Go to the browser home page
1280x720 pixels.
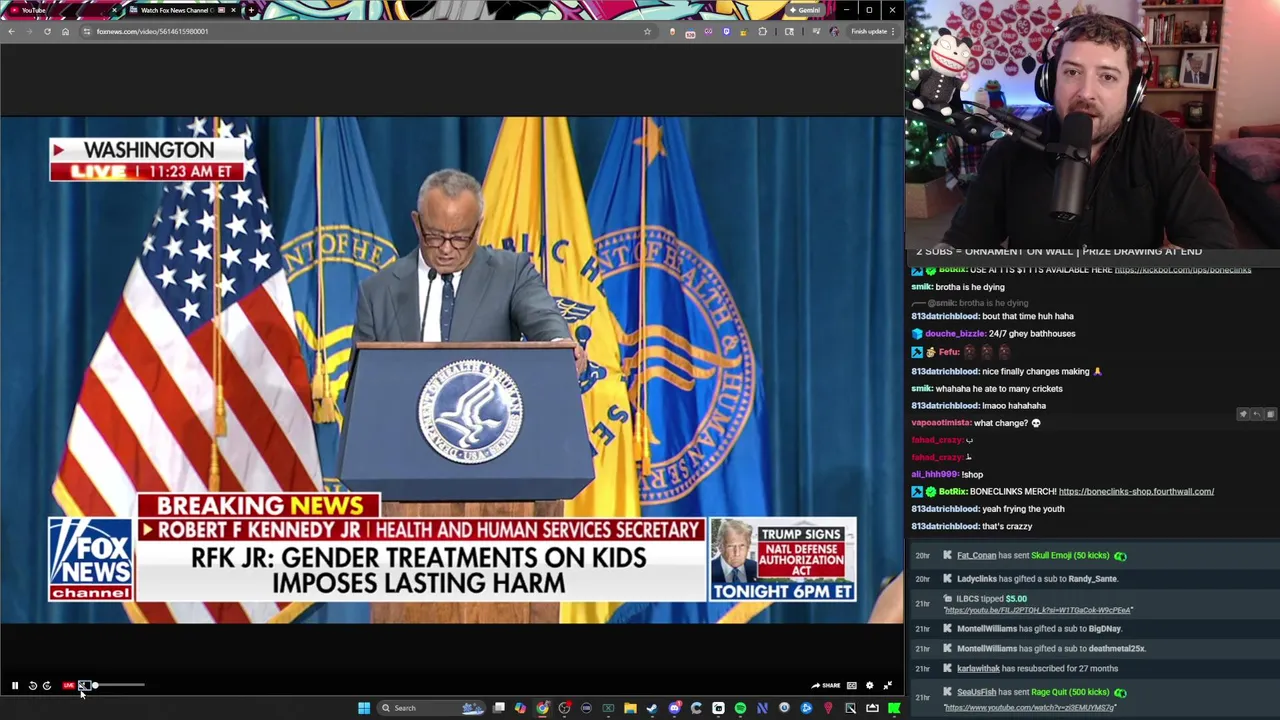(x=65, y=31)
